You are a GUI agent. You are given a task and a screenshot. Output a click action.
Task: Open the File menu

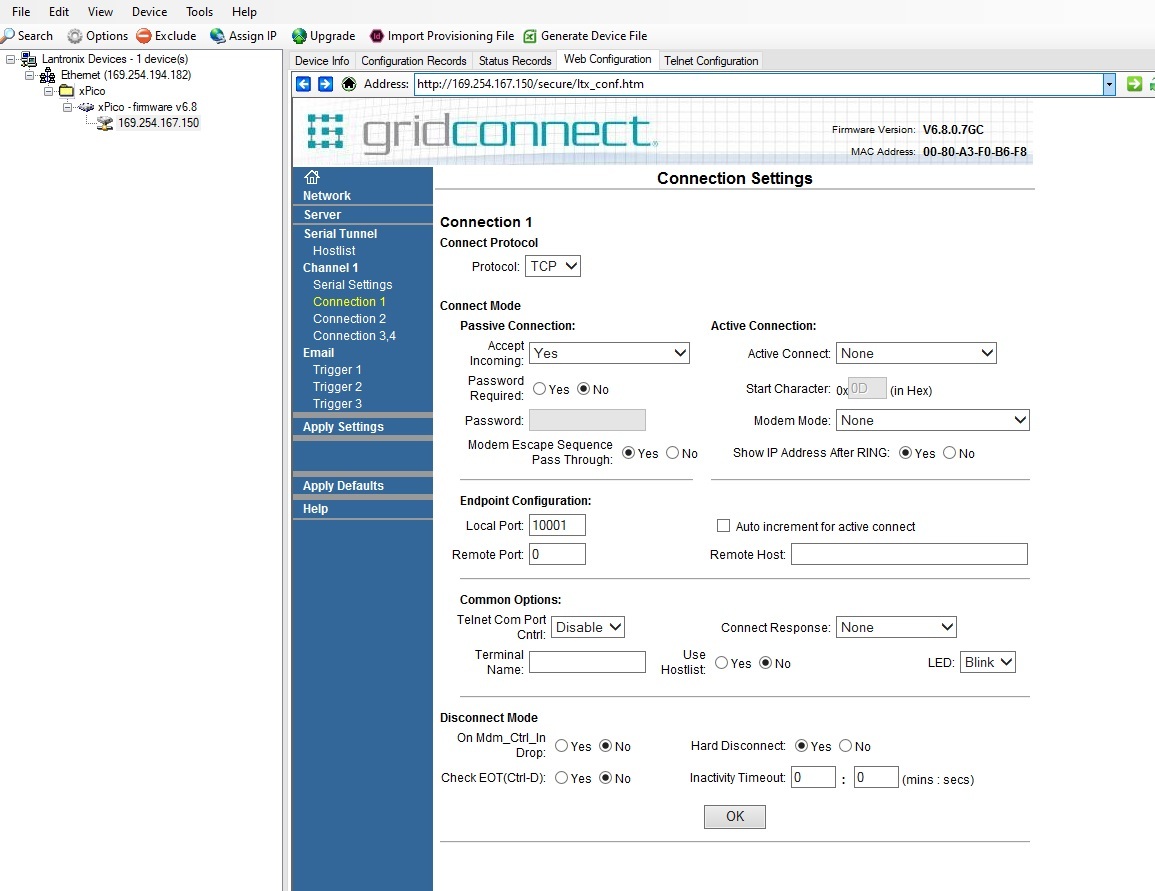21,12
